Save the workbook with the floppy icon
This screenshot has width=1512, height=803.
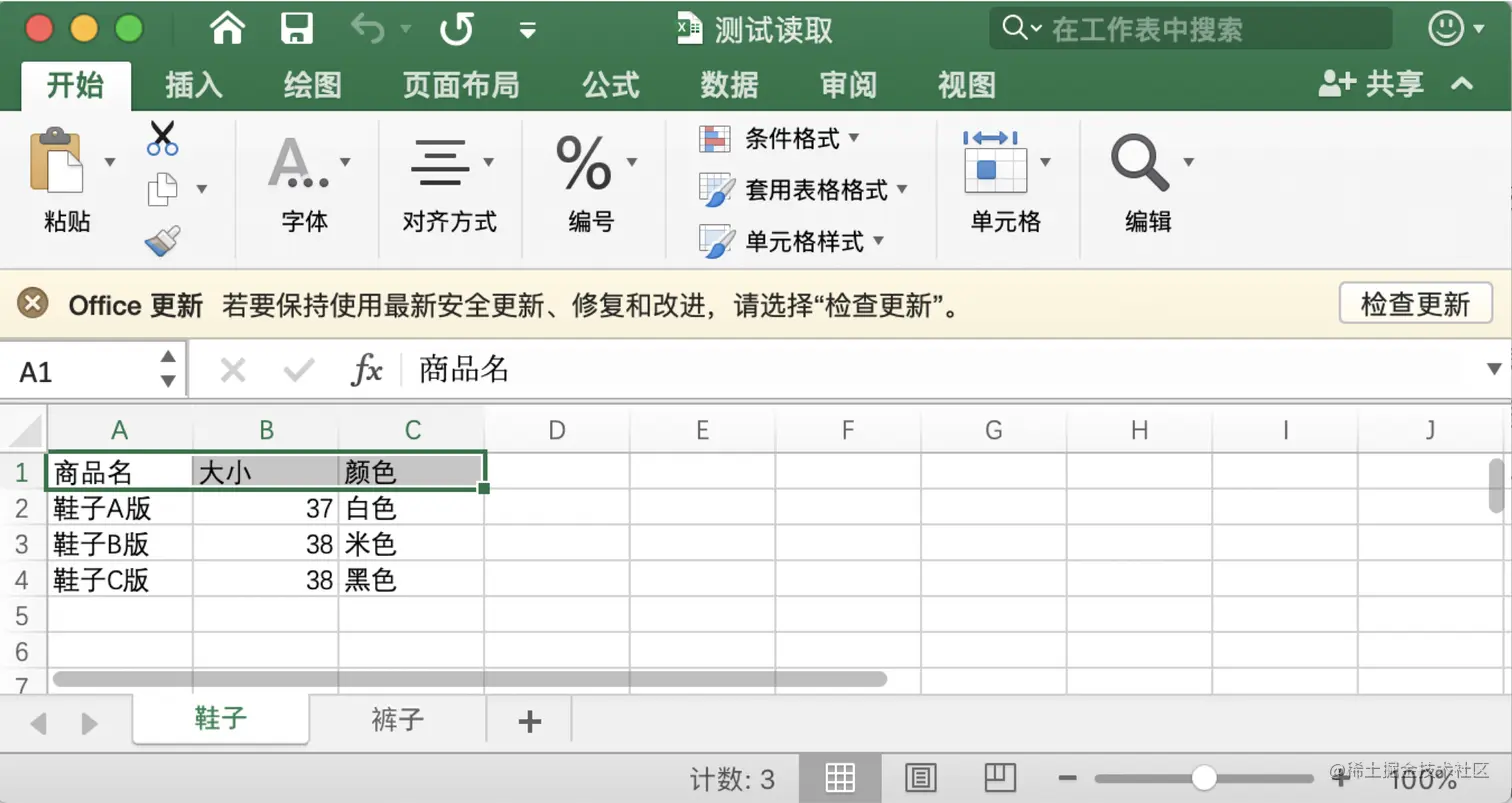(297, 28)
